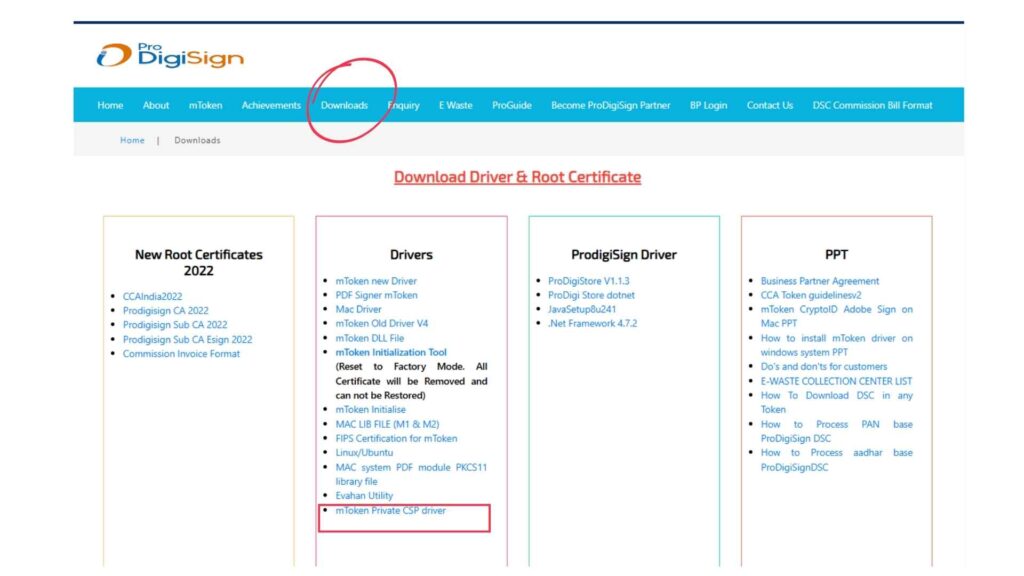The width and height of the screenshot is (1024, 576).
Task: Download MAC system PDF module PKCS11 library
Action: tap(411, 475)
